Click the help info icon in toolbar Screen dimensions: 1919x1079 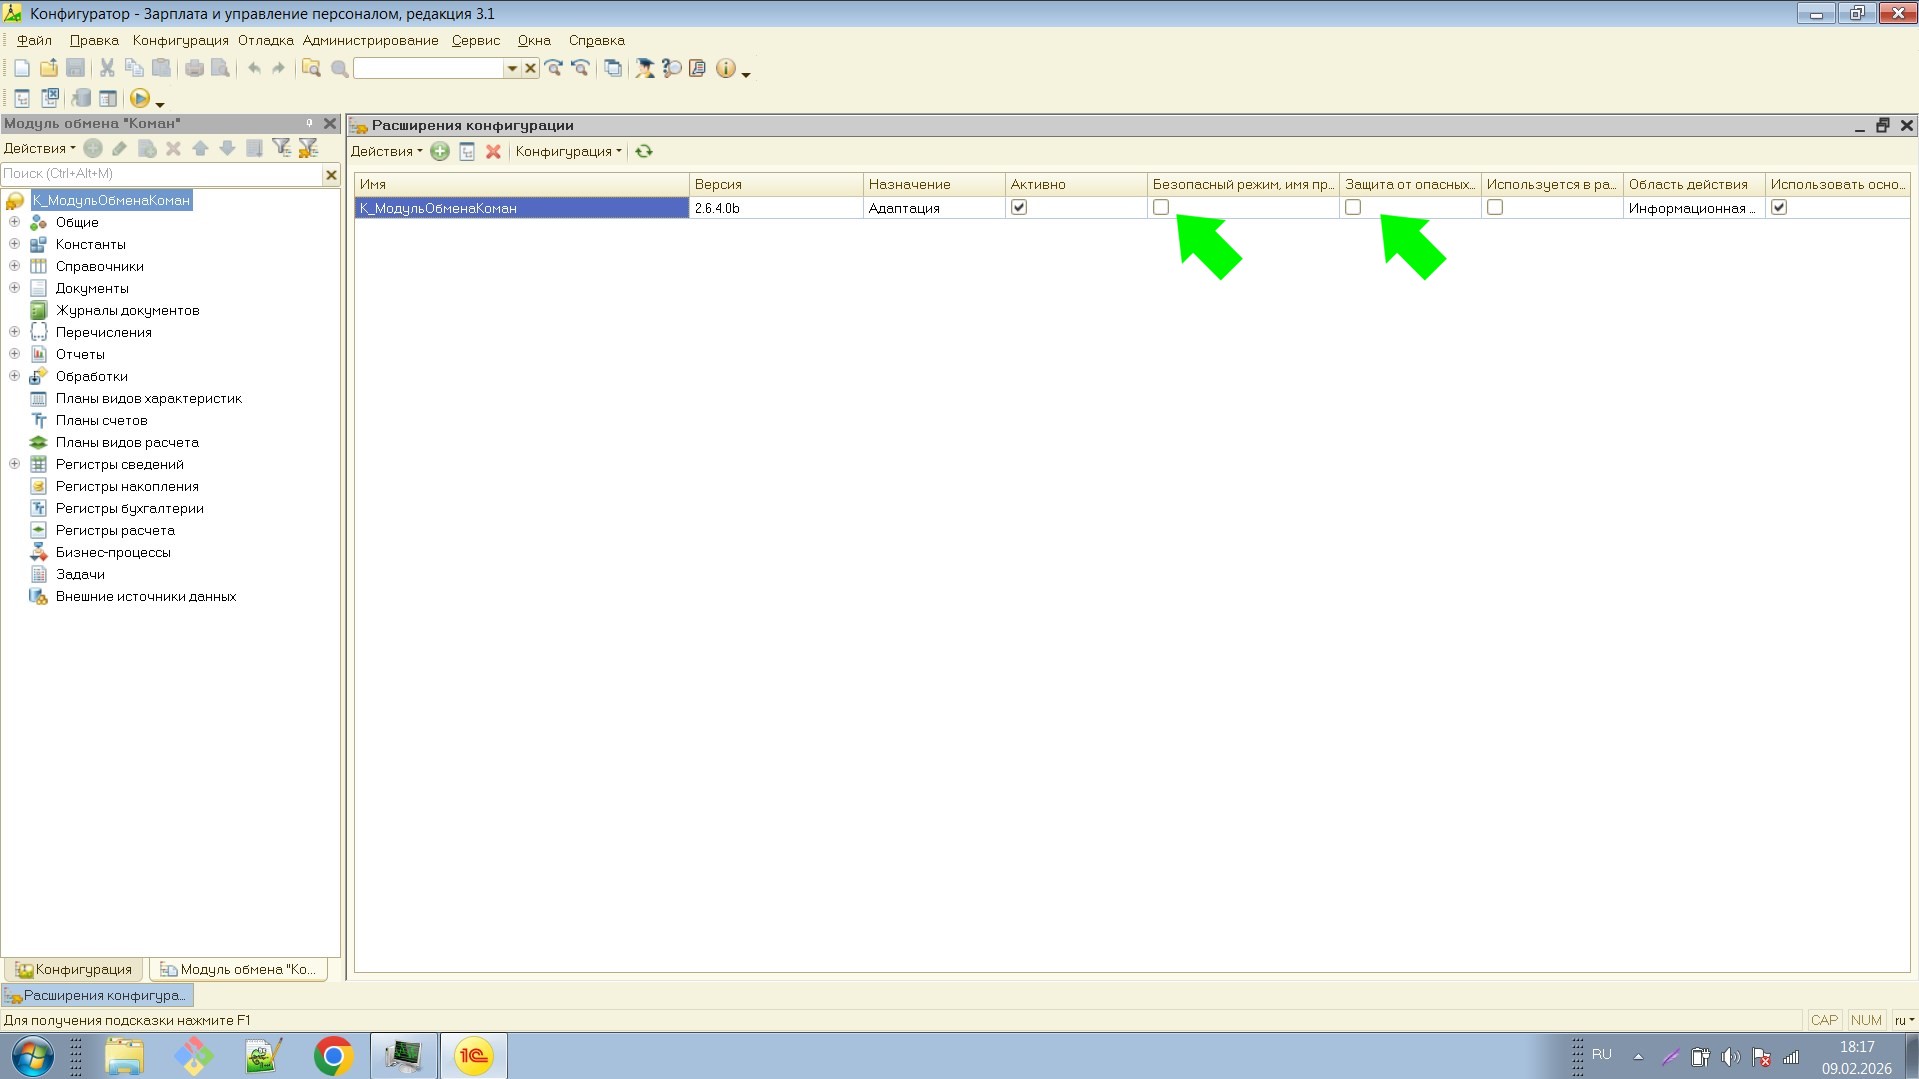click(x=726, y=68)
